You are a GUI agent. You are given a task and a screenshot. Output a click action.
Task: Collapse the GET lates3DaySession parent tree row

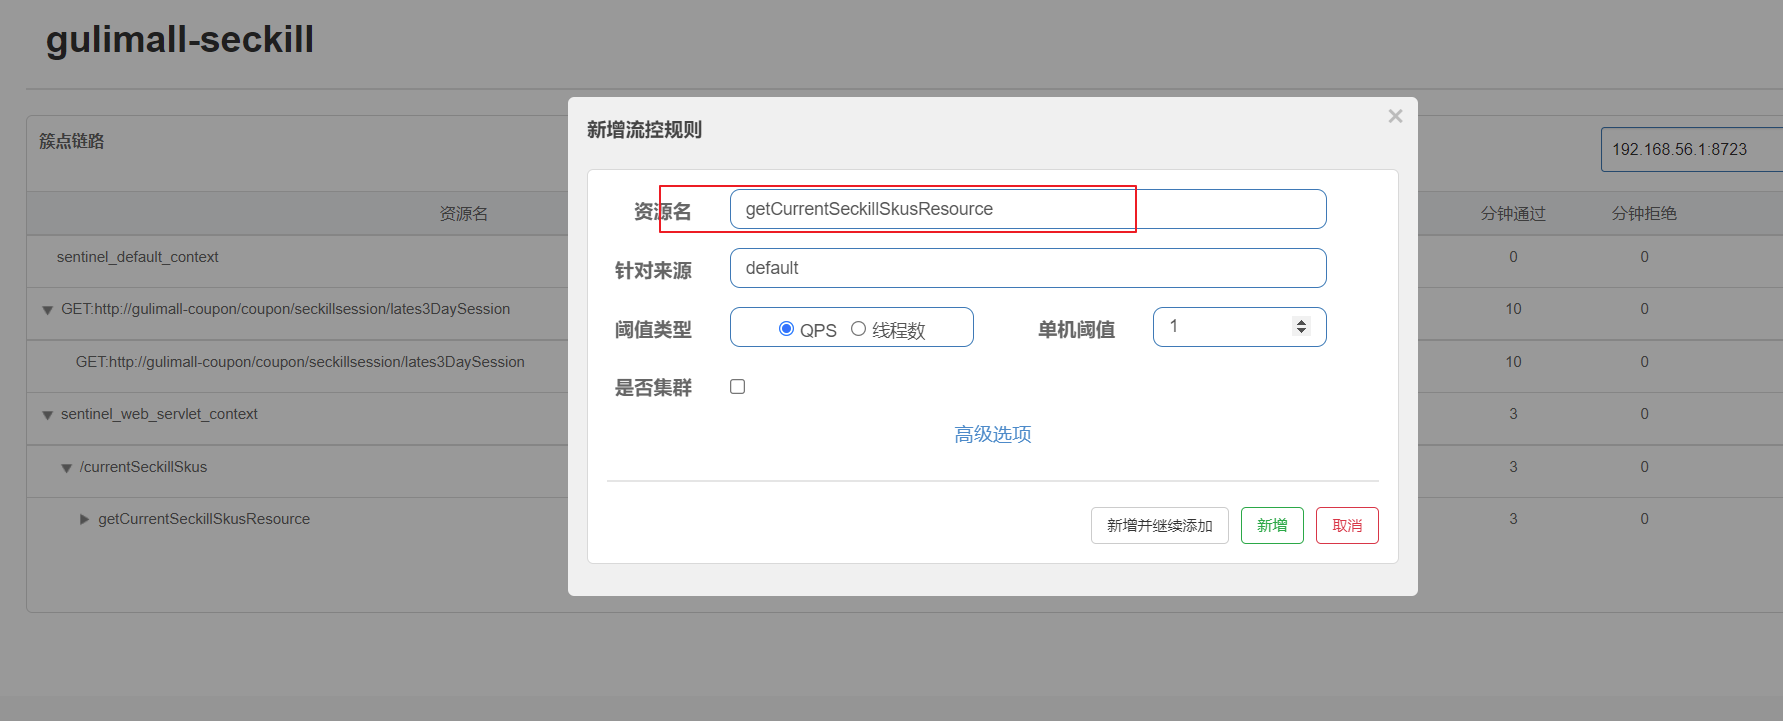click(47, 310)
